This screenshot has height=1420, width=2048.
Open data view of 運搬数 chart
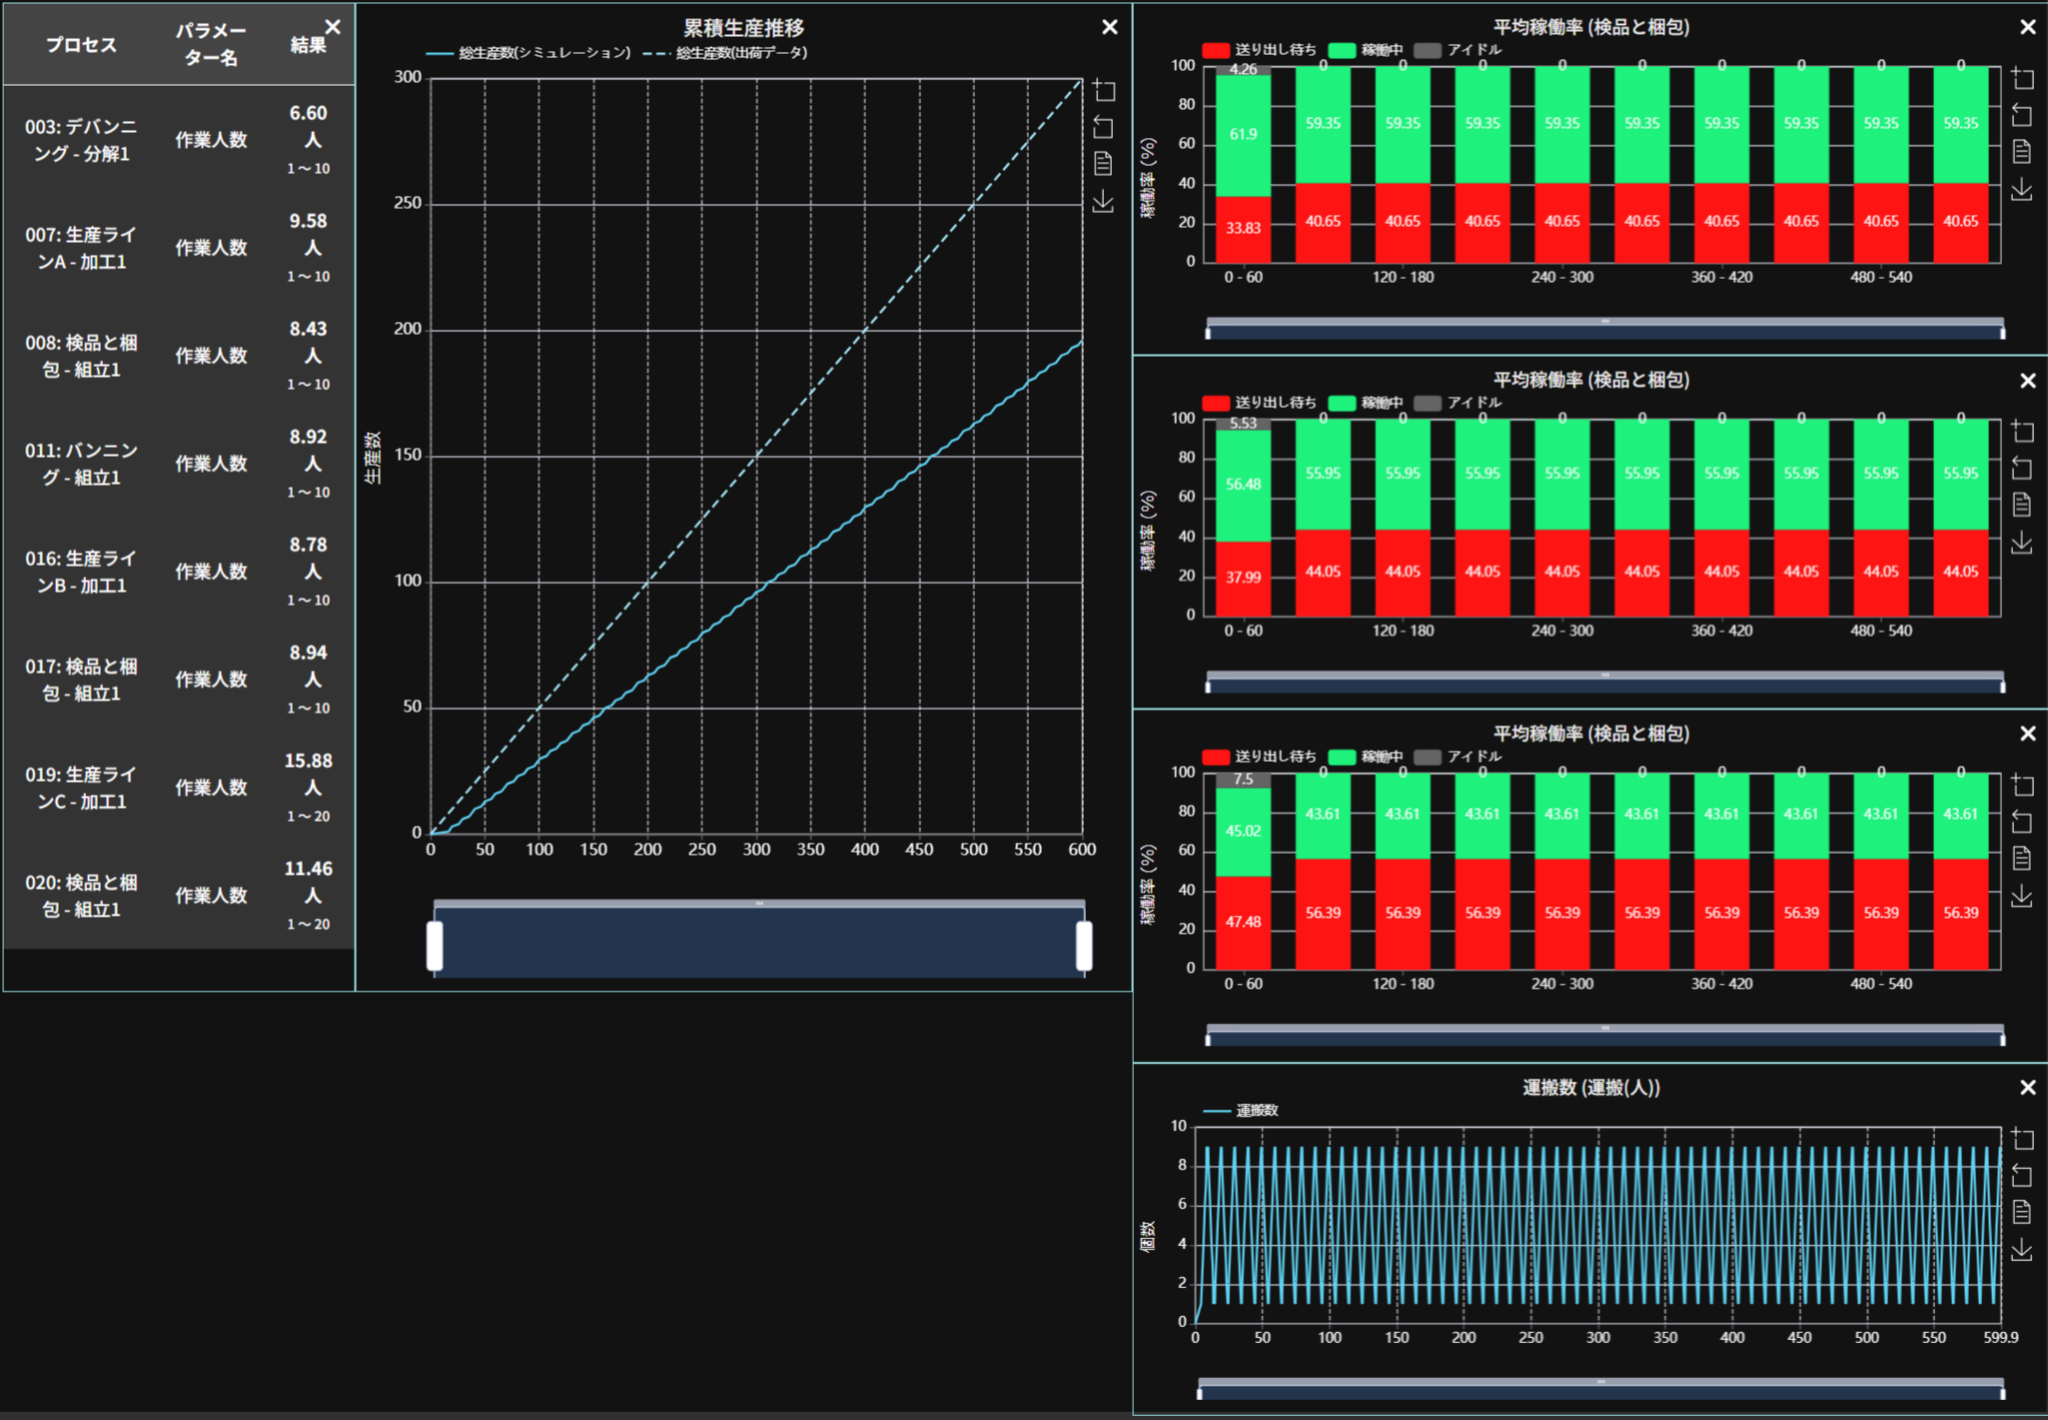[x=2022, y=1212]
